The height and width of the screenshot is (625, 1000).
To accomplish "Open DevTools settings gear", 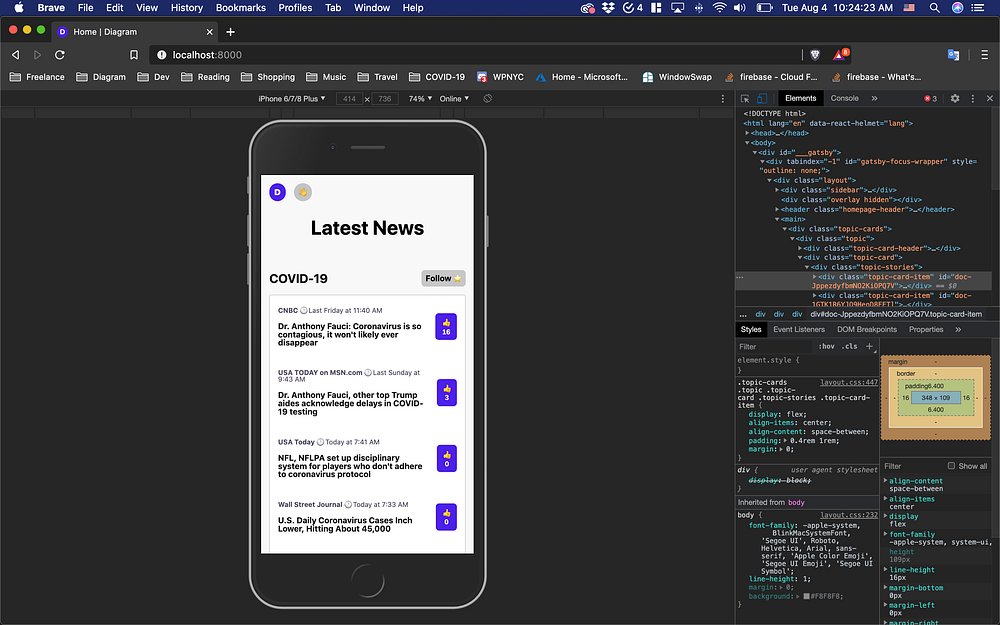I will pyautogui.click(x=954, y=98).
